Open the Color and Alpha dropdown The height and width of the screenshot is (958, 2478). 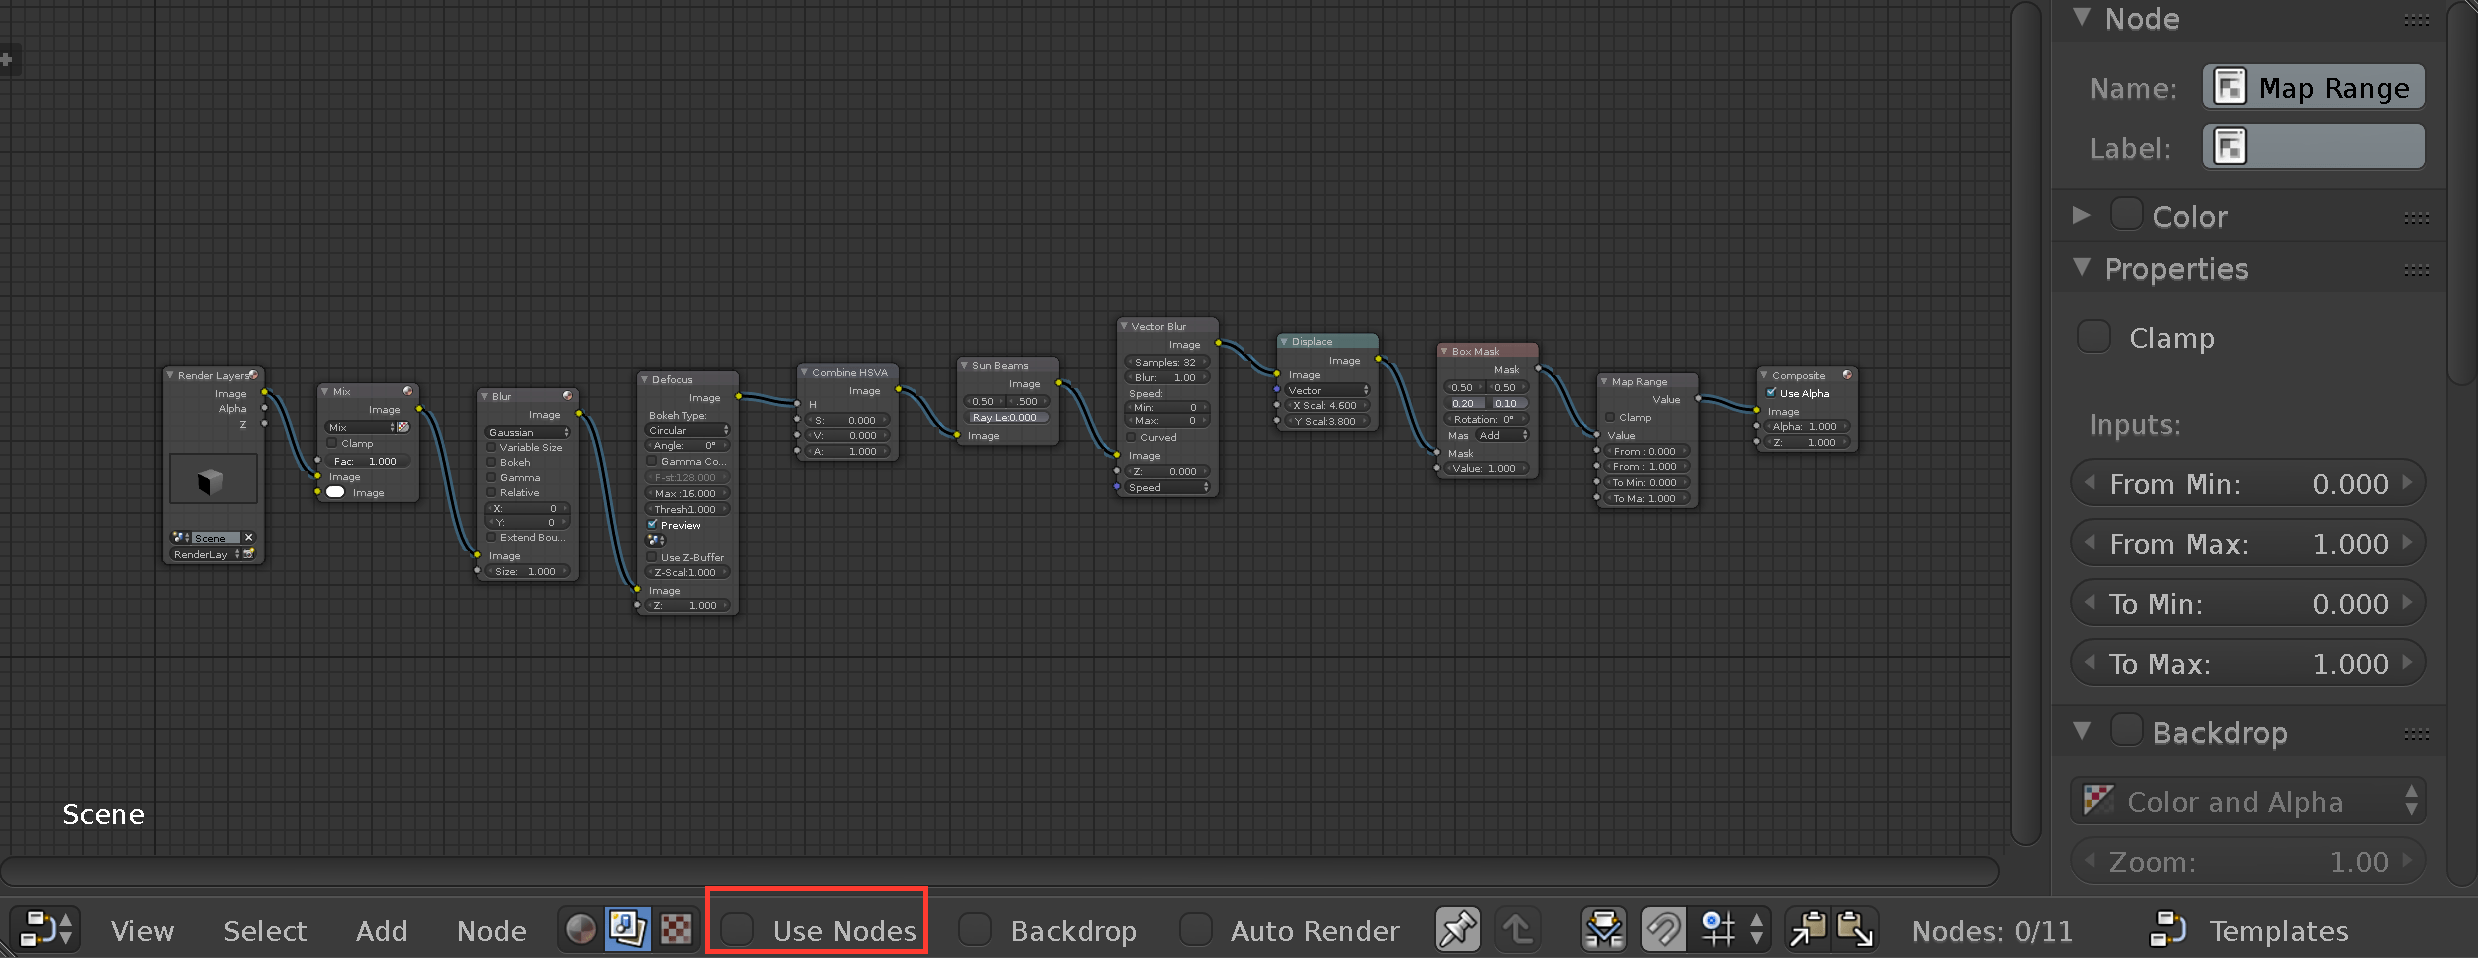click(2247, 800)
